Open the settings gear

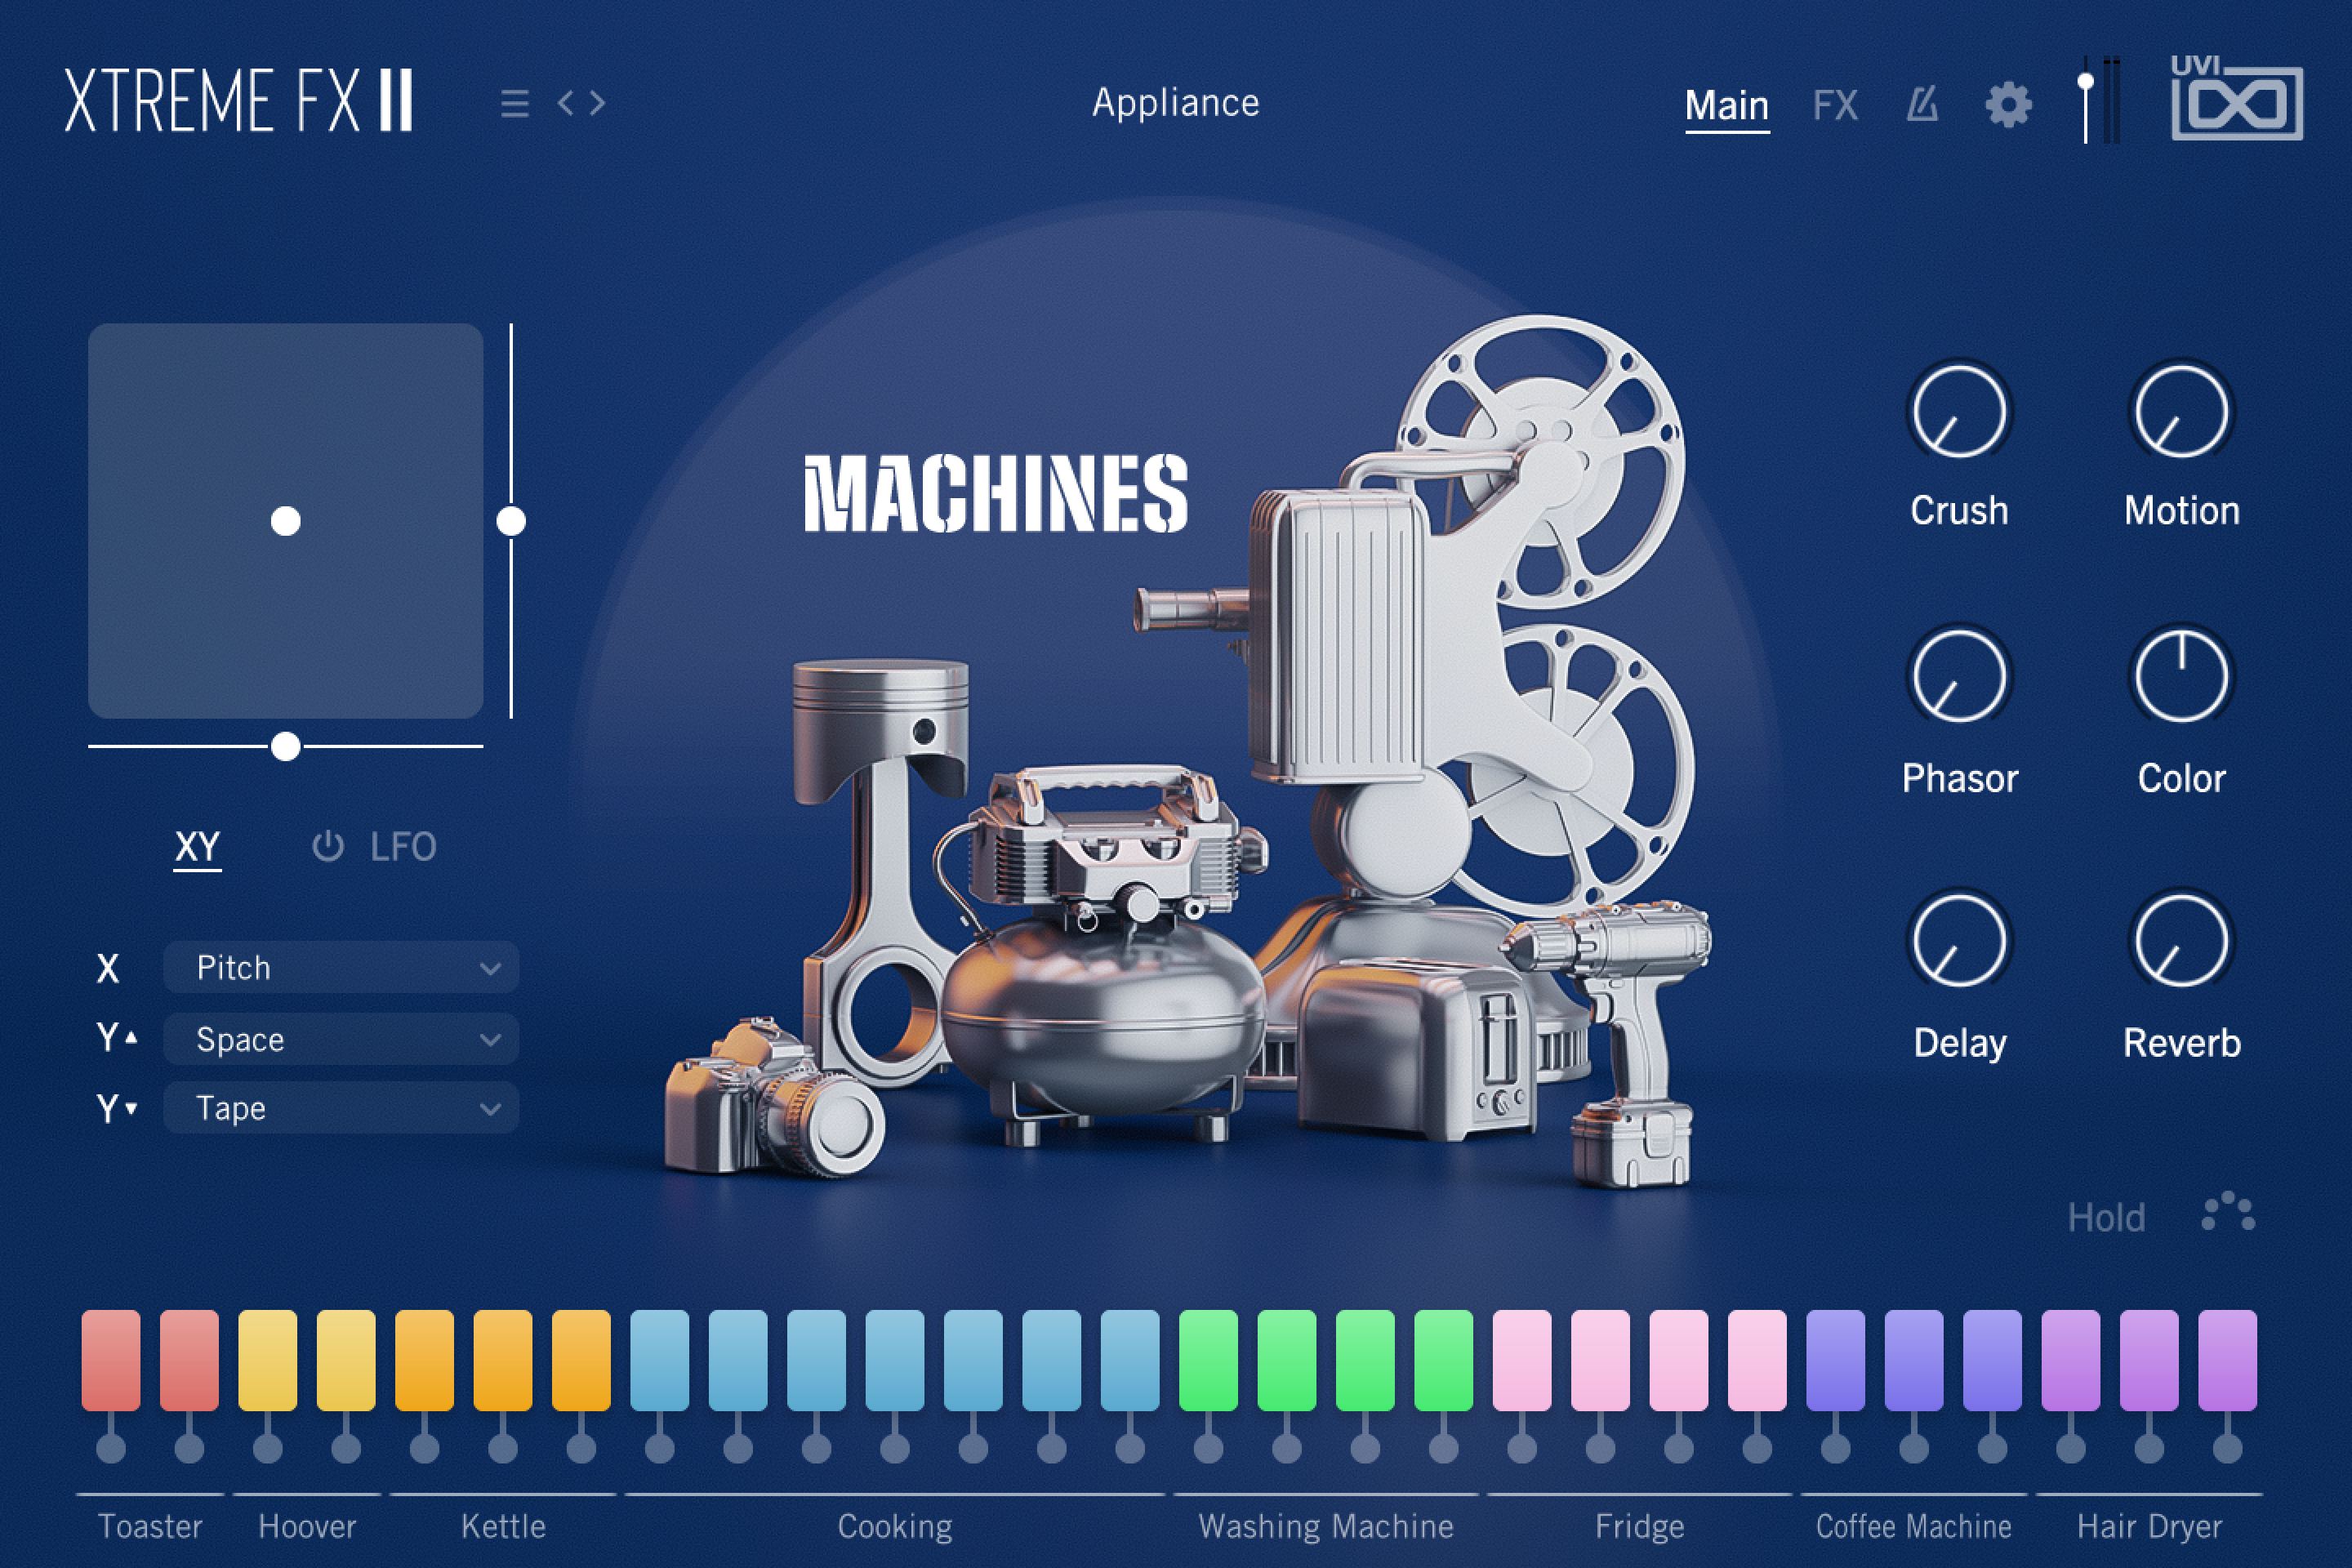coord(2008,104)
